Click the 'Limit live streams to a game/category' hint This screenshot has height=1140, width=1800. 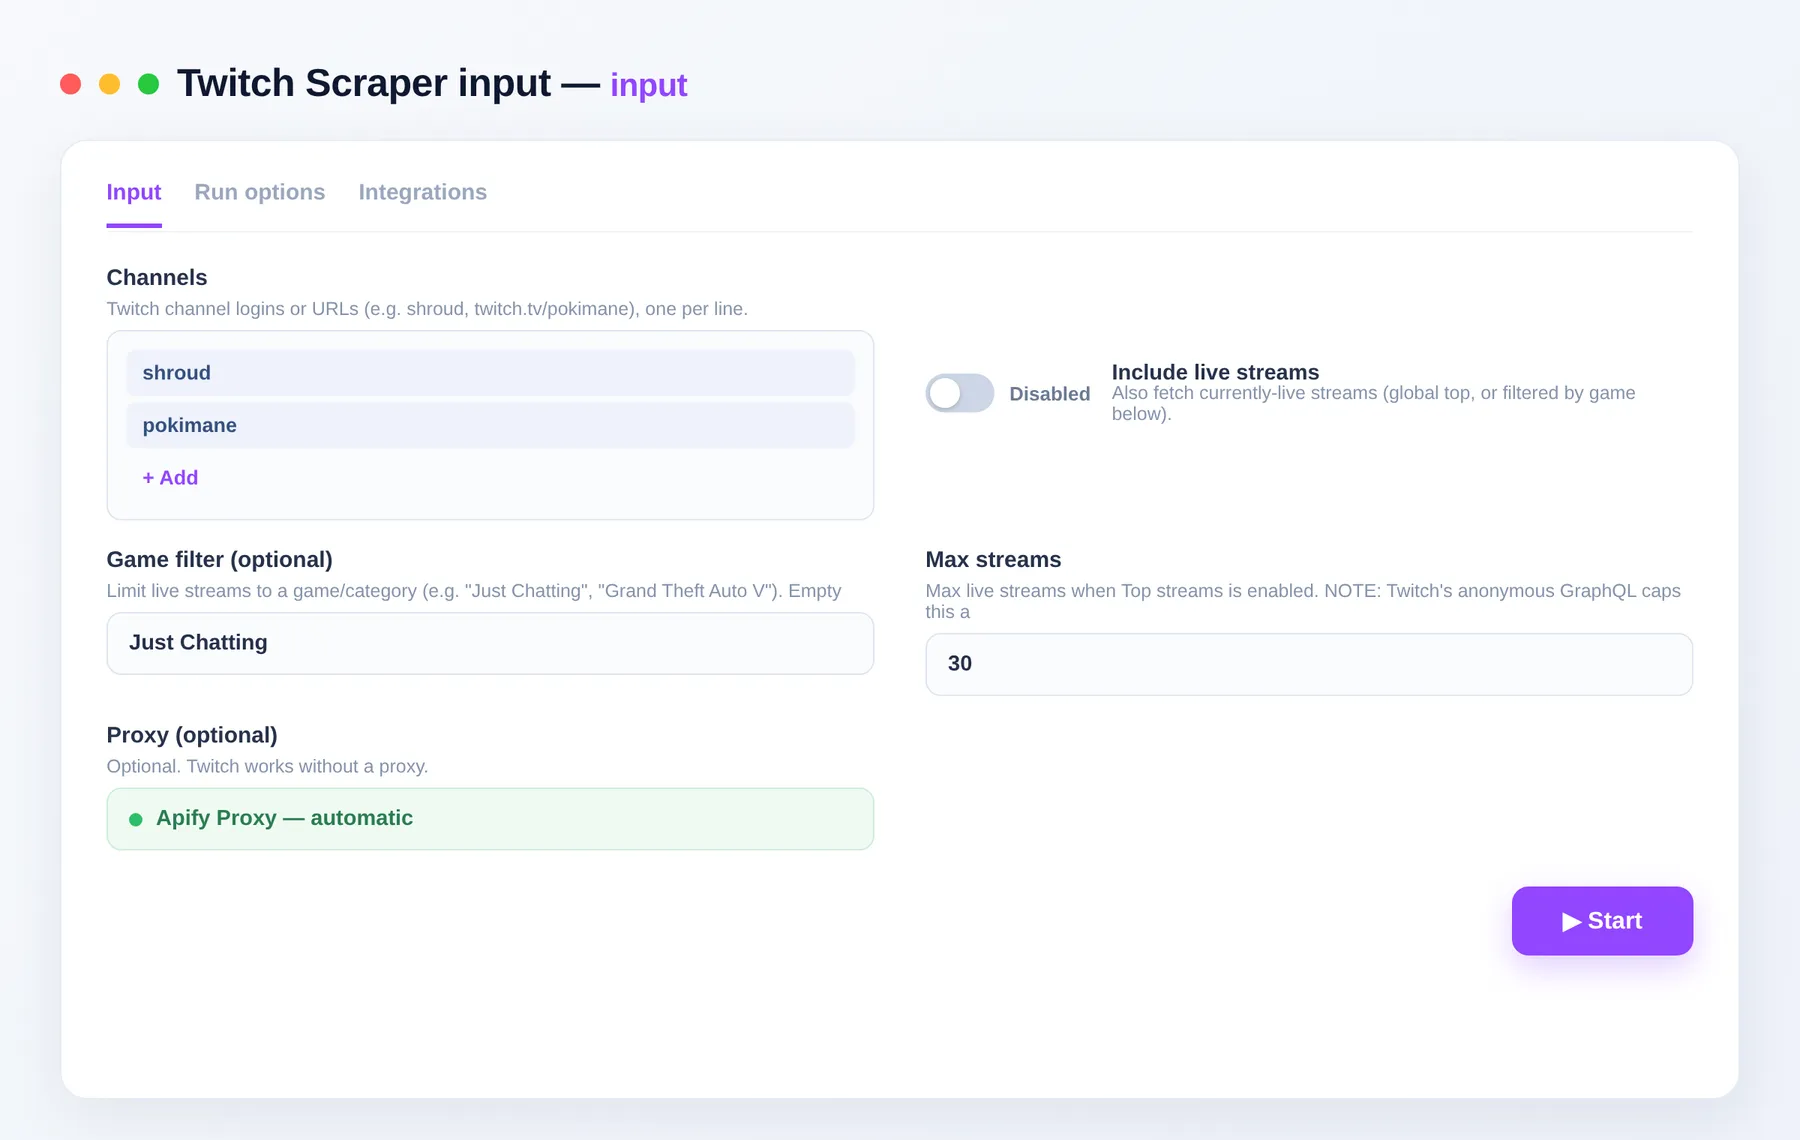point(474,591)
